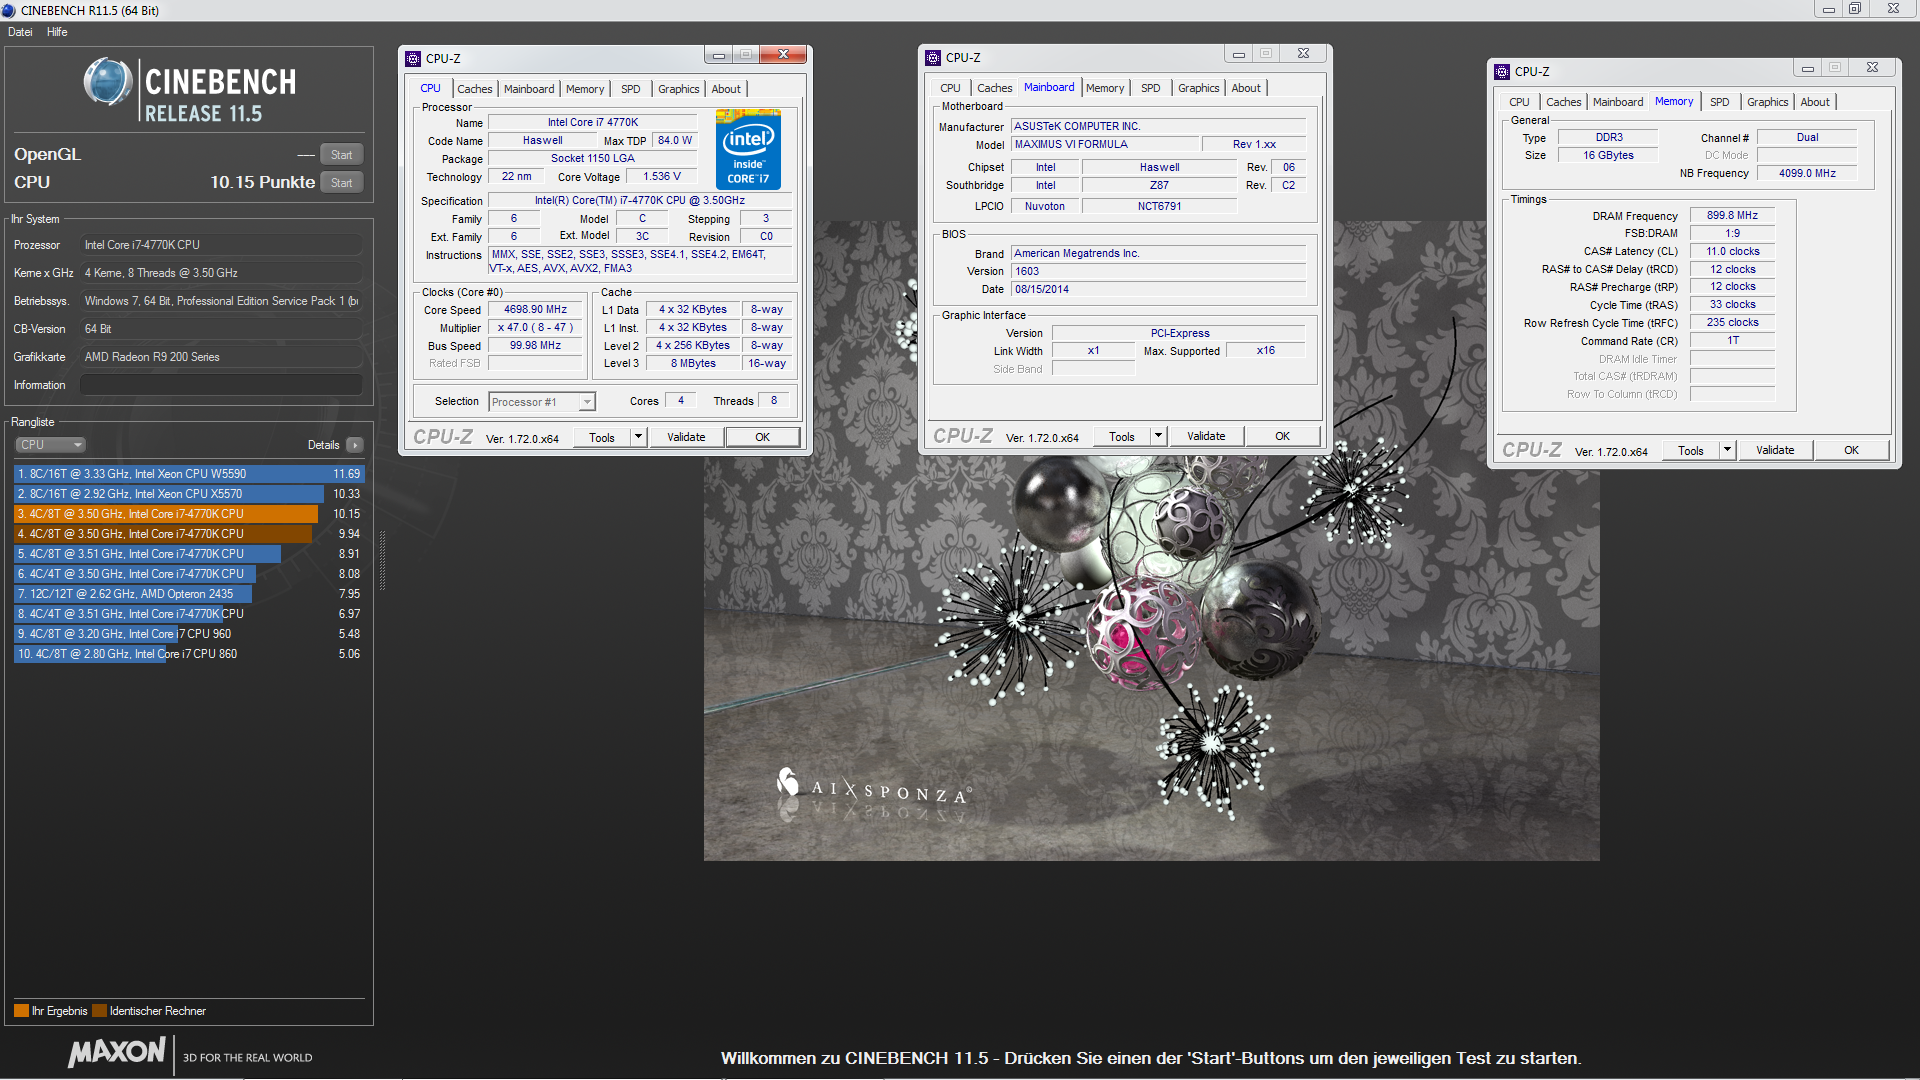Click the Core Speed value 4698.90 MHz
This screenshot has width=1920, height=1080.
click(x=536, y=310)
